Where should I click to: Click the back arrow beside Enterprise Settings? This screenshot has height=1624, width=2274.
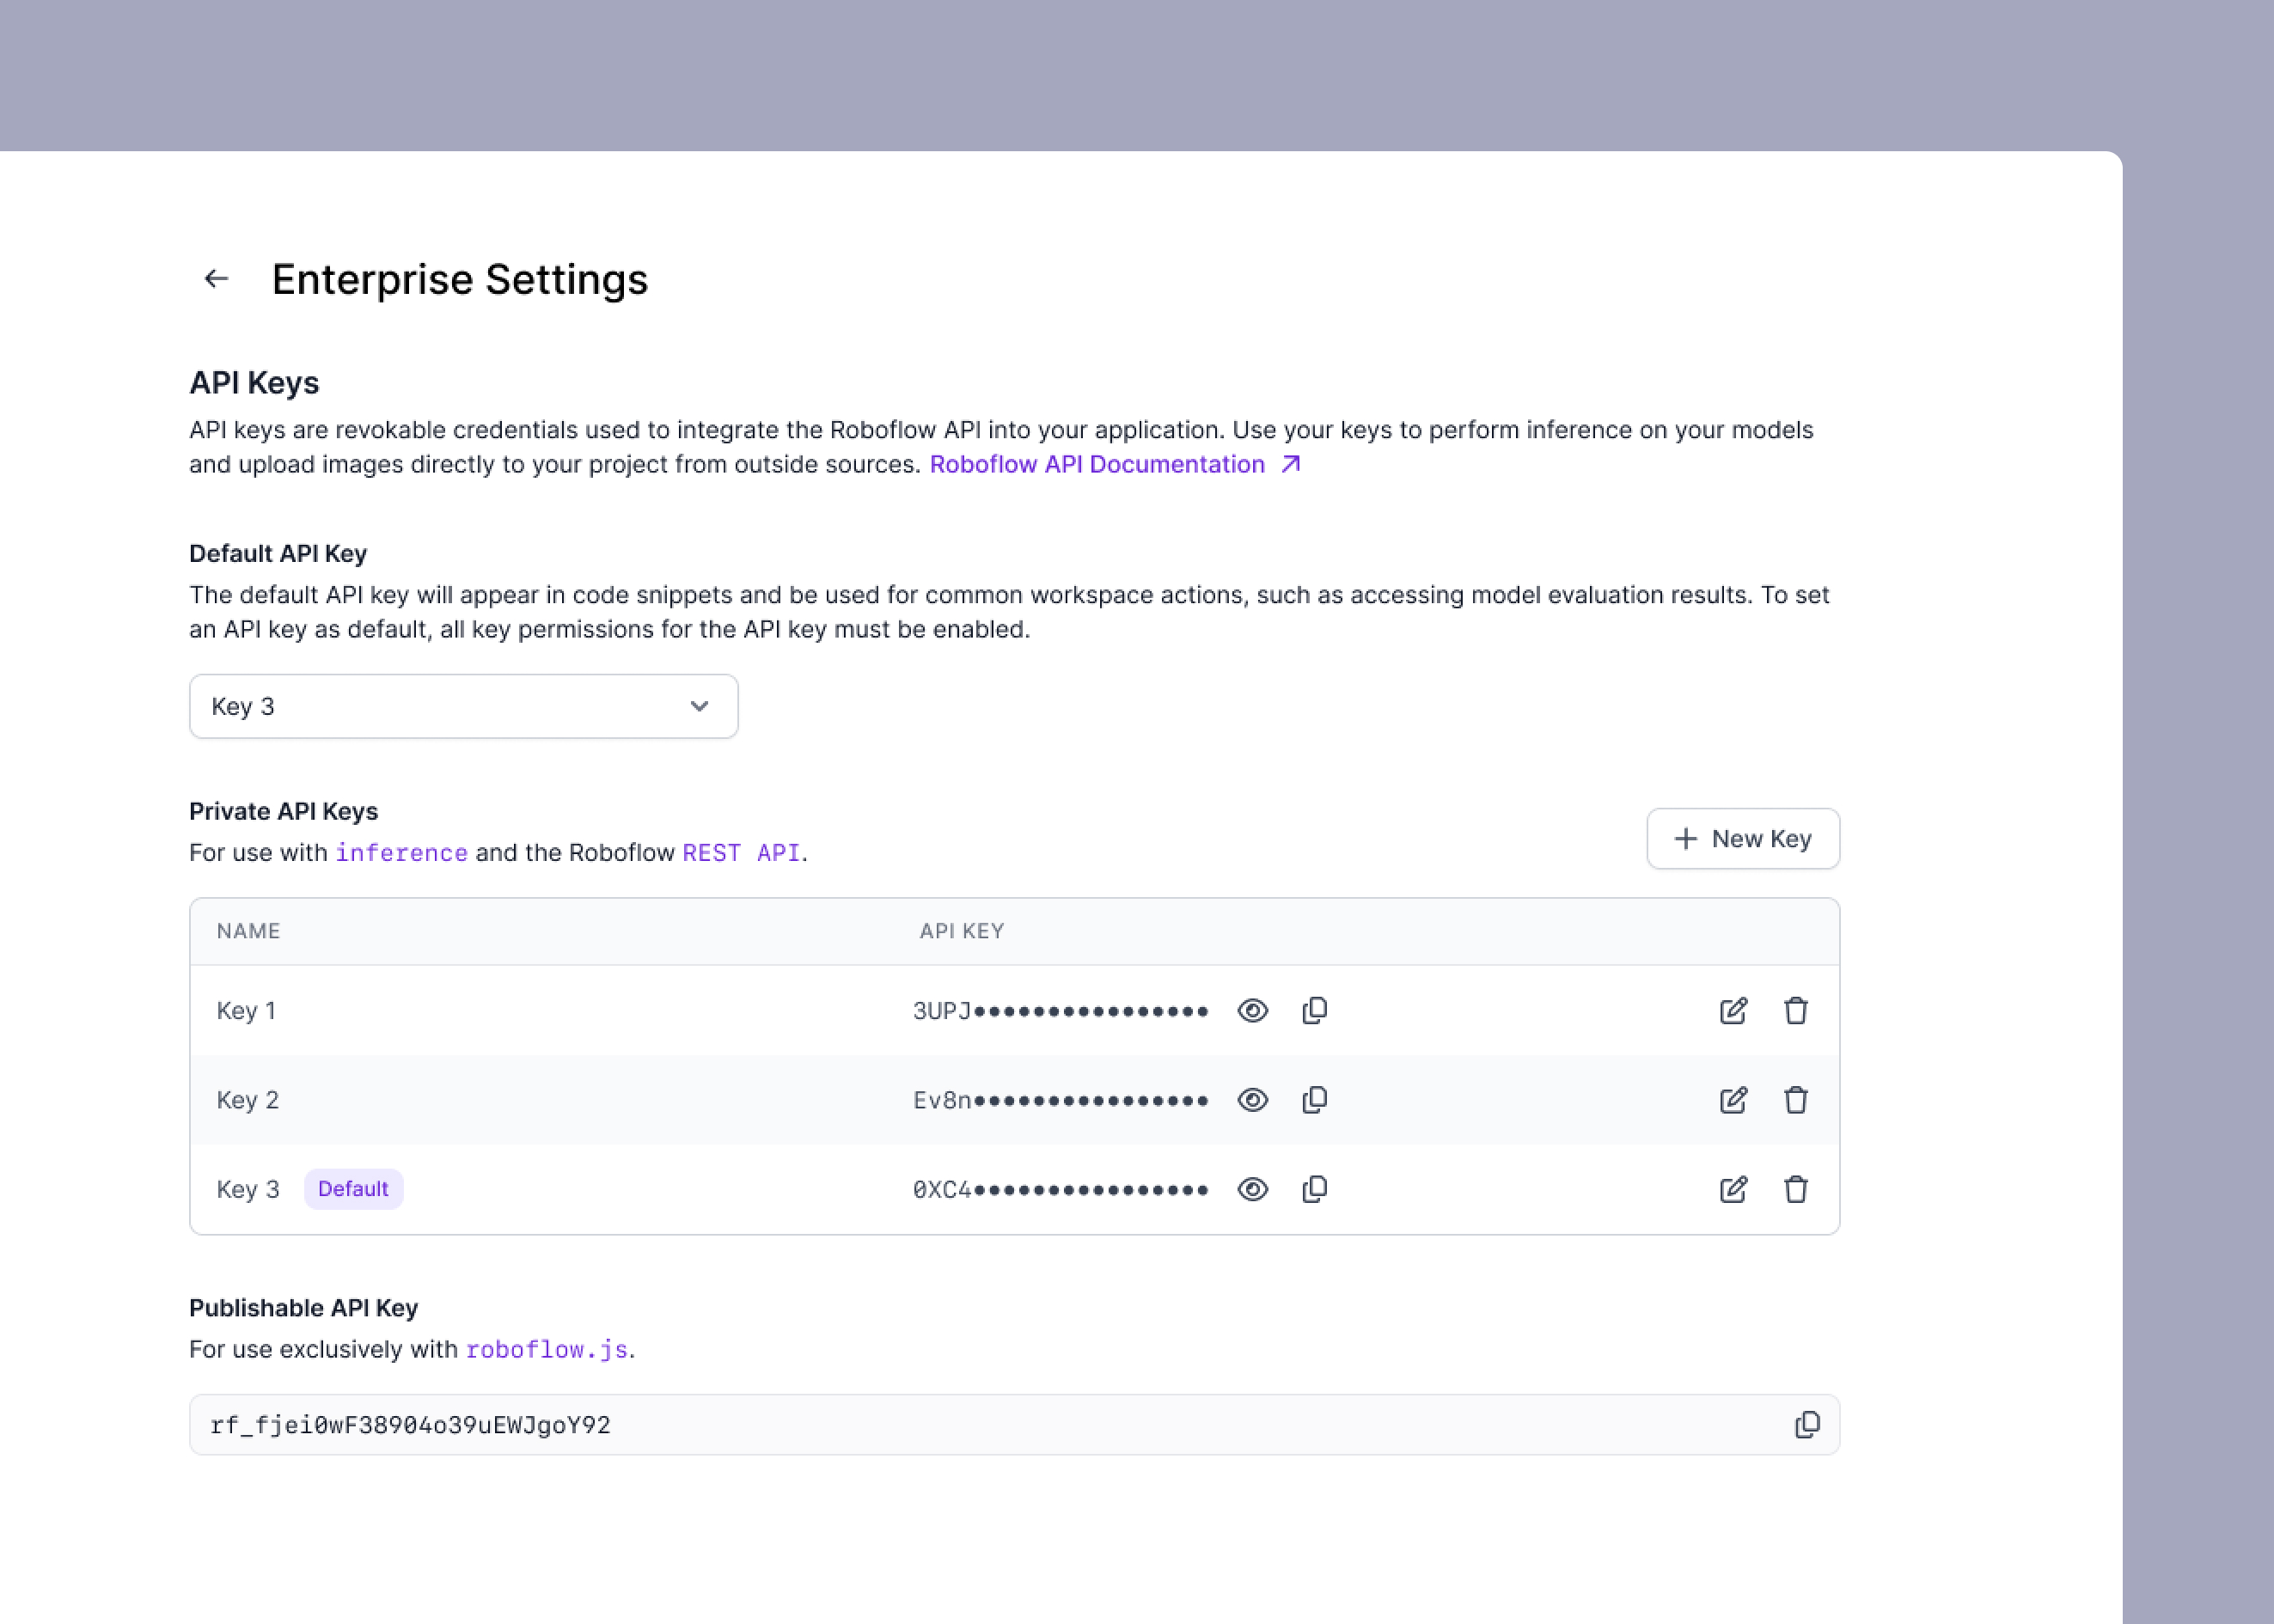[216, 279]
